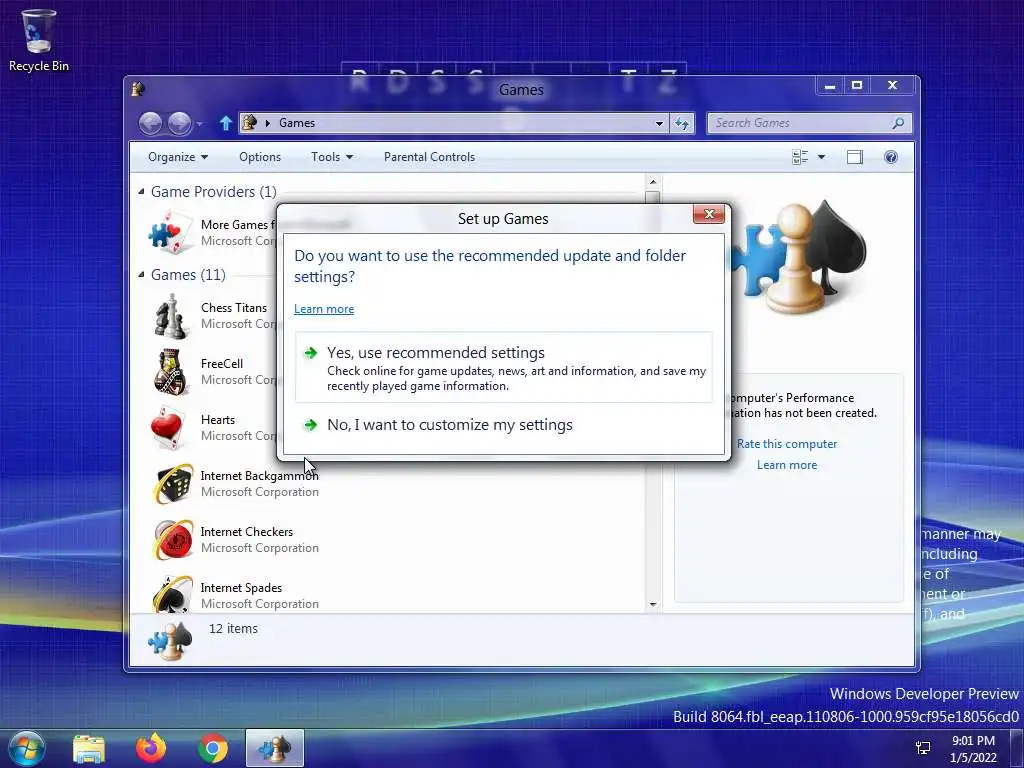The height and width of the screenshot is (768, 1024).
Task: Click the Show desktop strip at taskbar end
Action: [x=1017, y=748]
